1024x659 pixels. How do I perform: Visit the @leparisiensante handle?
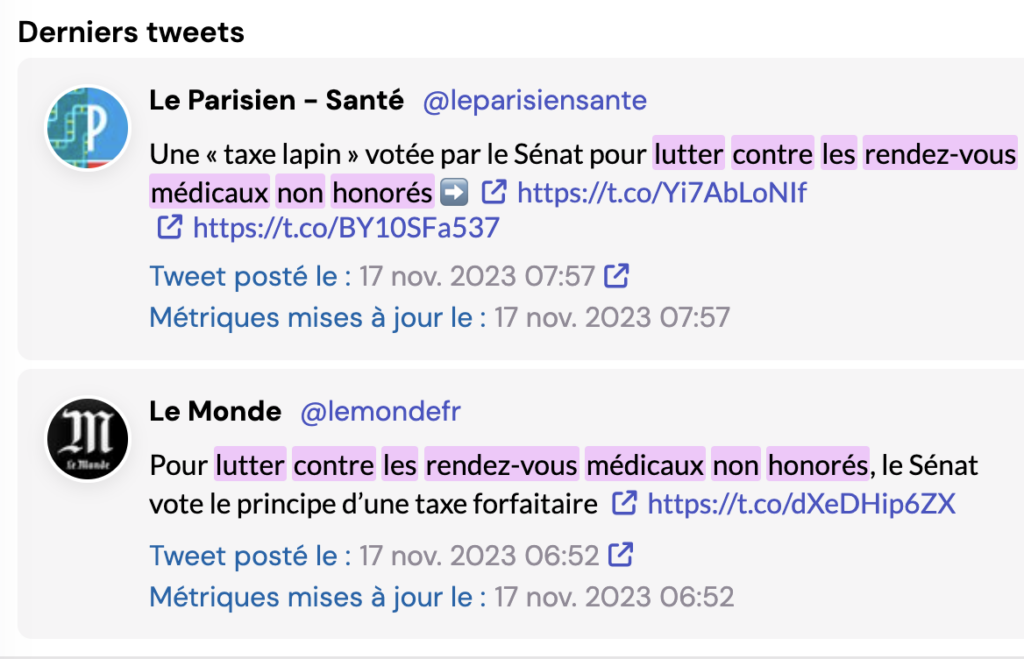(535, 100)
